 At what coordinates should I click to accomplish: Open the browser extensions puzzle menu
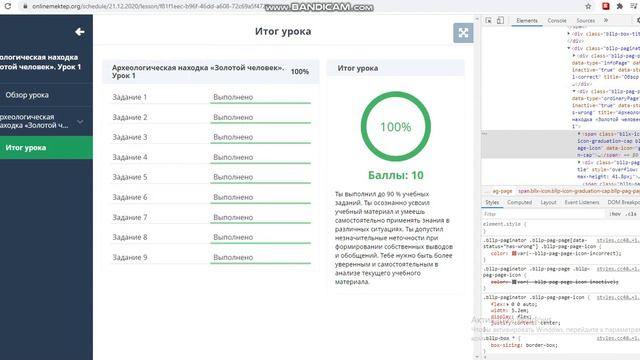tap(620, 6)
